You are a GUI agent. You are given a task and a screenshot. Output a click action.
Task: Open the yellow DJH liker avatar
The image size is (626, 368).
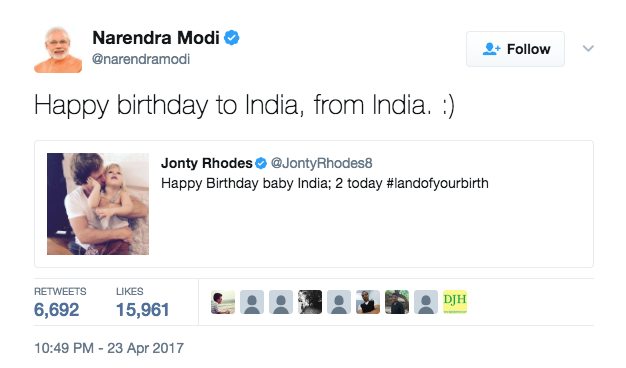(x=455, y=302)
